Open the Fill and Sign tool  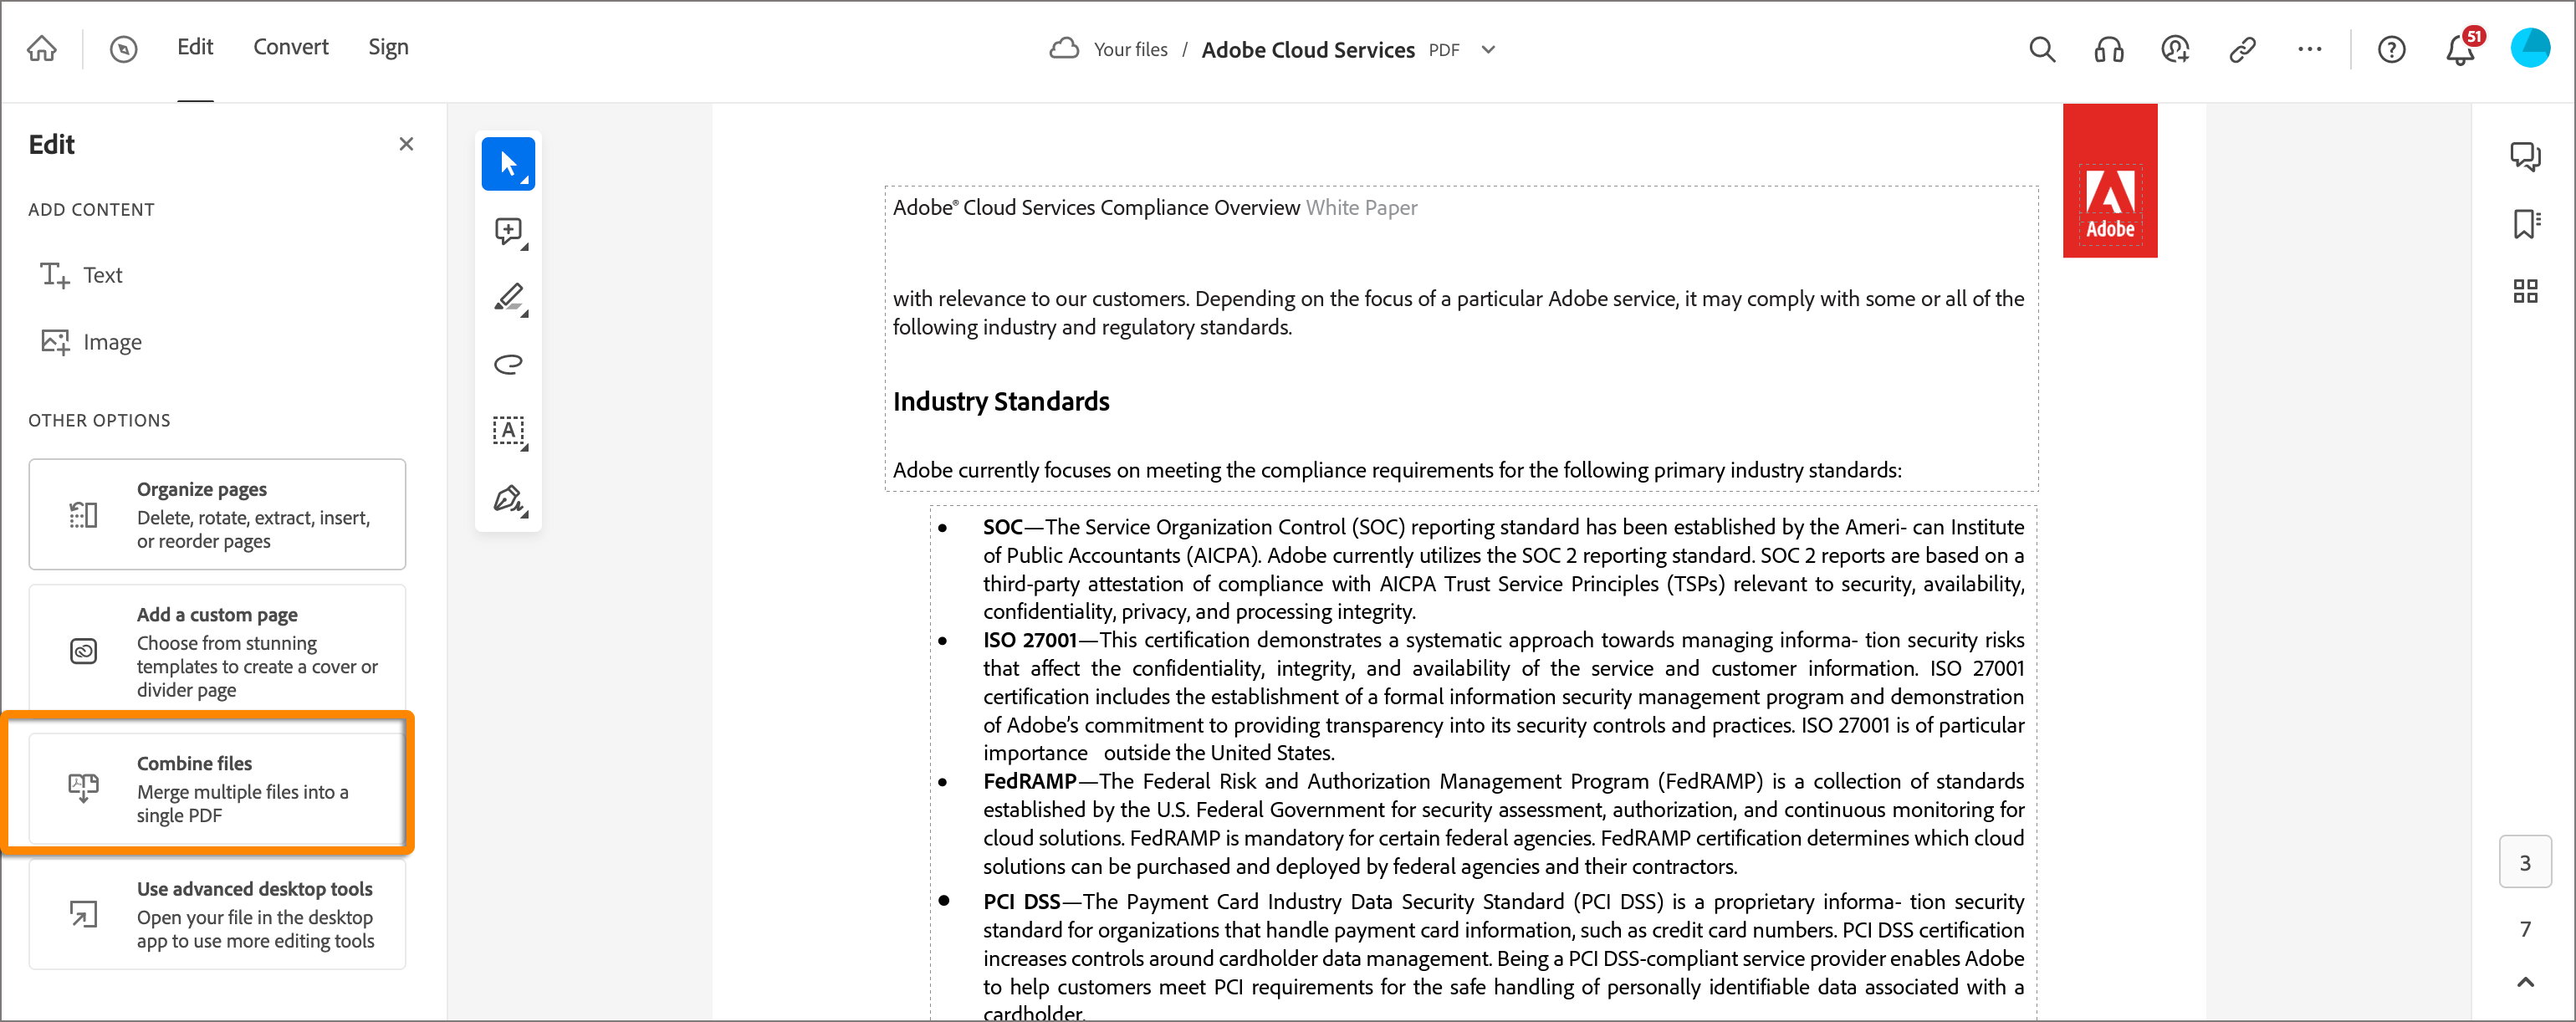click(508, 499)
